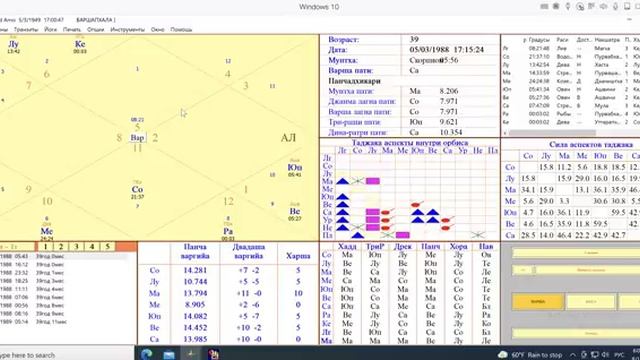
Task: Click the Вар label in chart center
Action: pyautogui.click(x=138, y=138)
